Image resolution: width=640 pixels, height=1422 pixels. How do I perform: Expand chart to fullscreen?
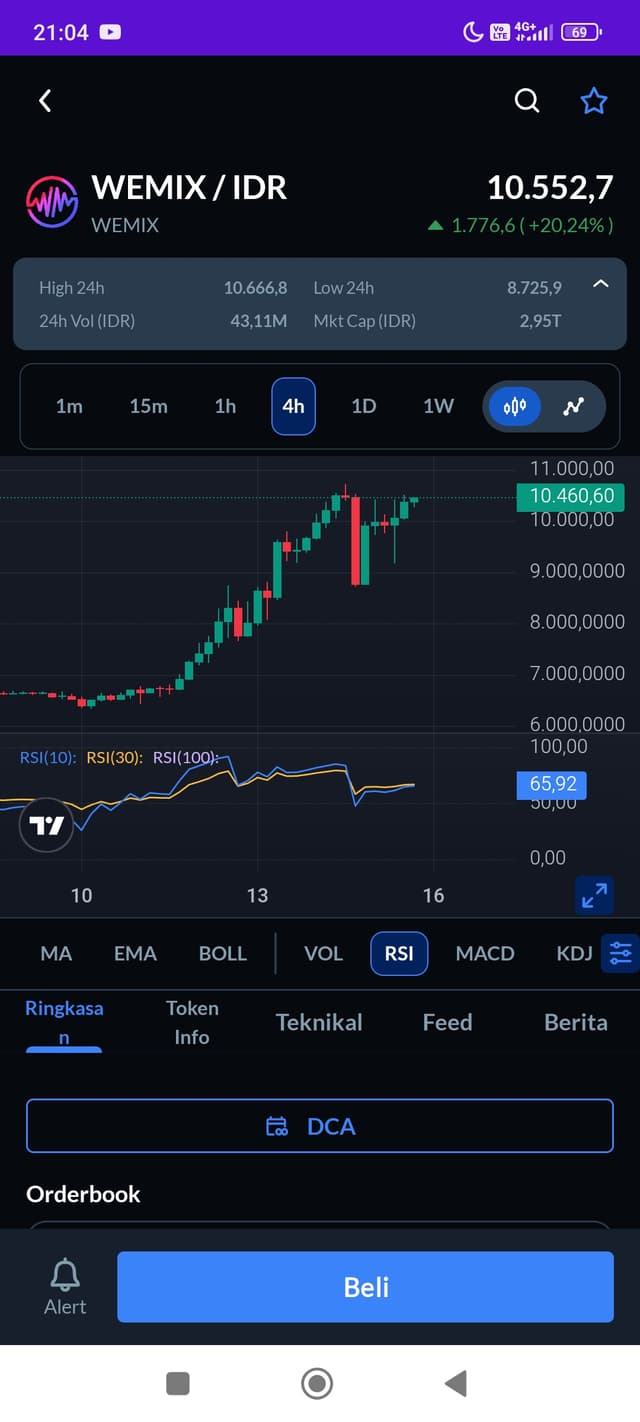click(x=594, y=895)
